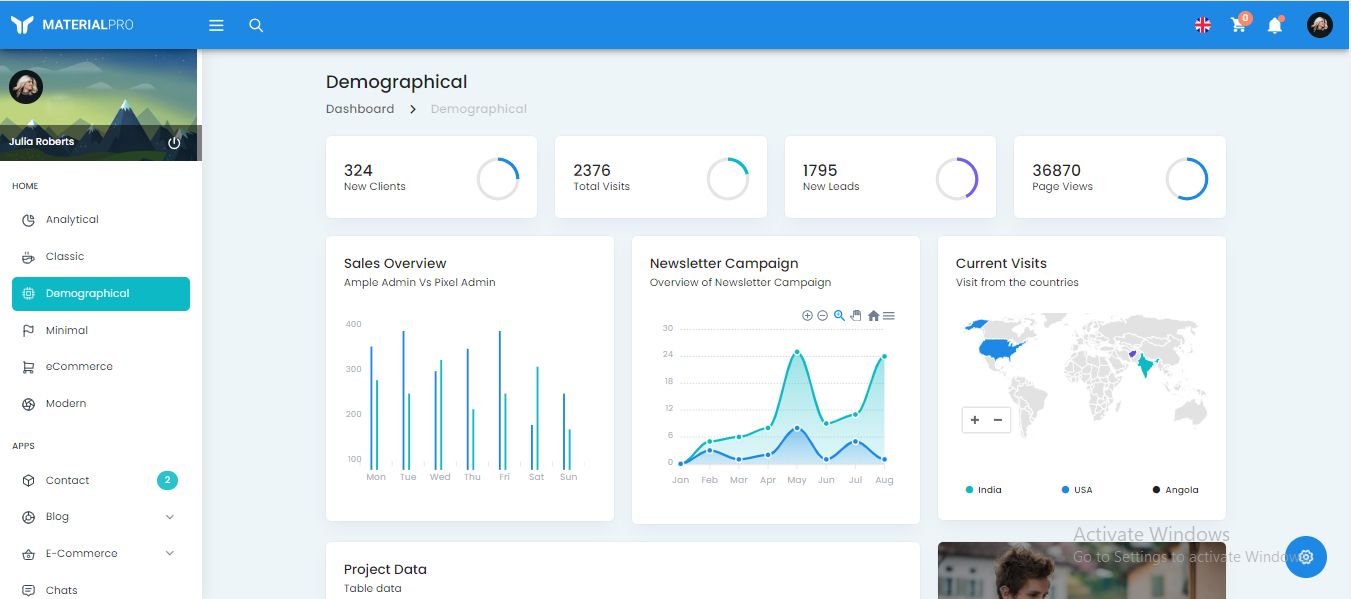Screen dimensions: 1351x599
Task: Click the power logout icon beside Julia Roberts
Action: click(174, 142)
